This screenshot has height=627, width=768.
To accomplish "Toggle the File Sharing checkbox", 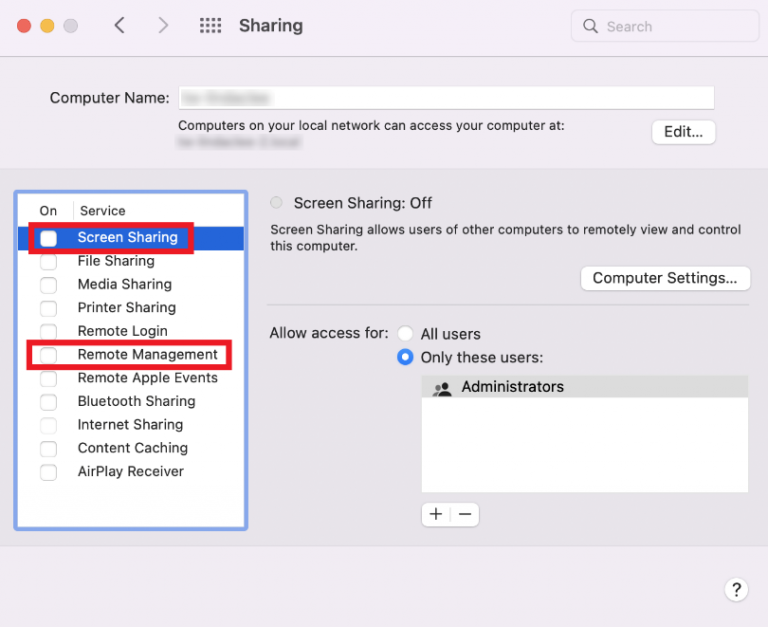I will pyautogui.click(x=48, y=261).
